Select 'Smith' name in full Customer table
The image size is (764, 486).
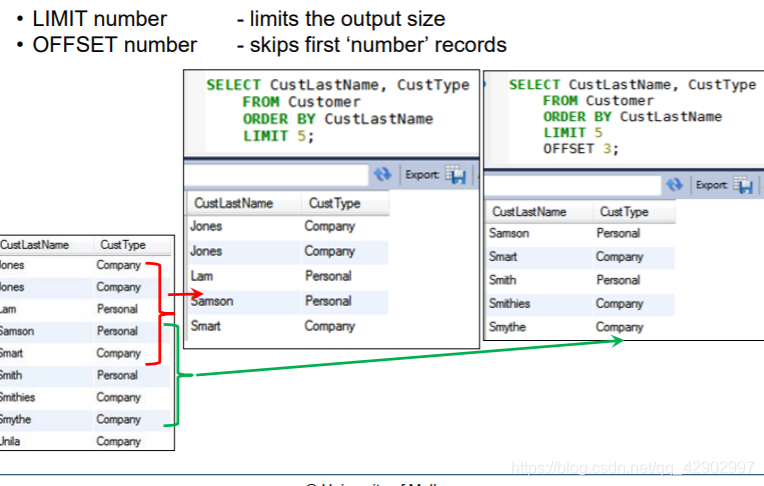11,375
